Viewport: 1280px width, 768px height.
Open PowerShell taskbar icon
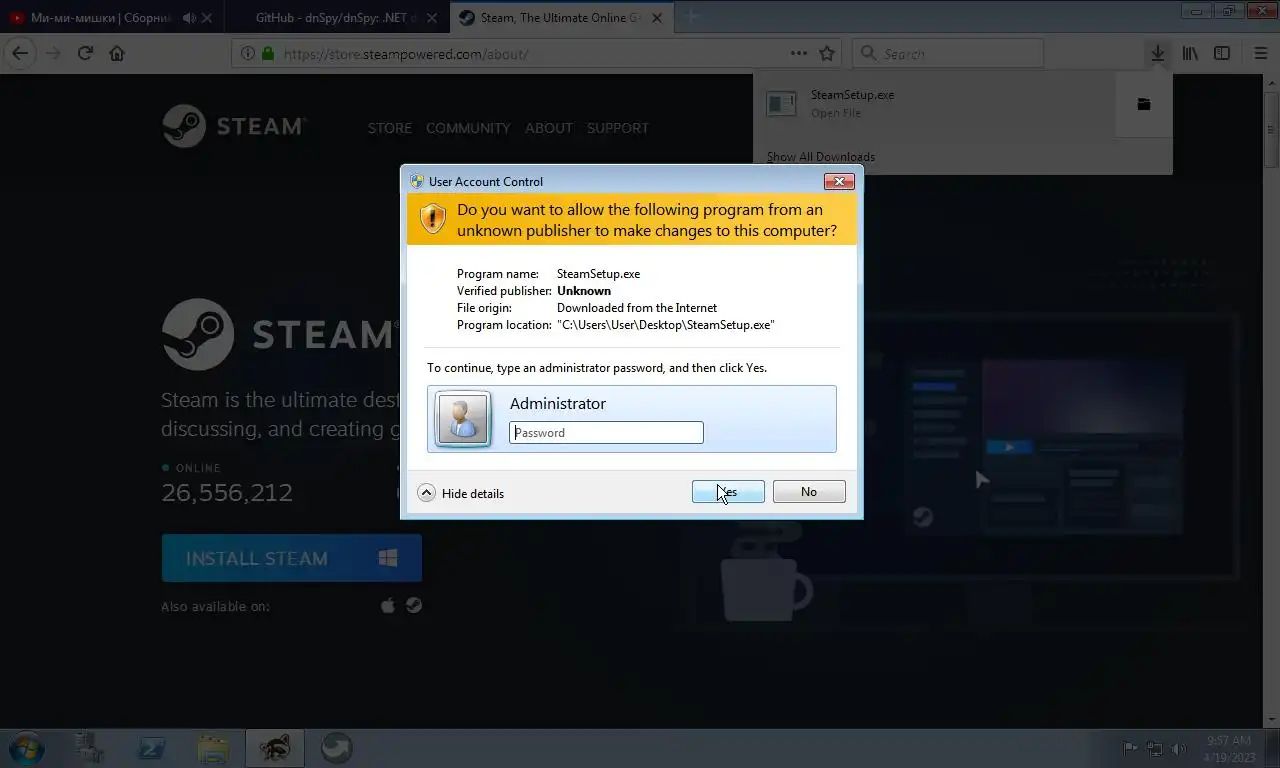(x=152, y=748)
